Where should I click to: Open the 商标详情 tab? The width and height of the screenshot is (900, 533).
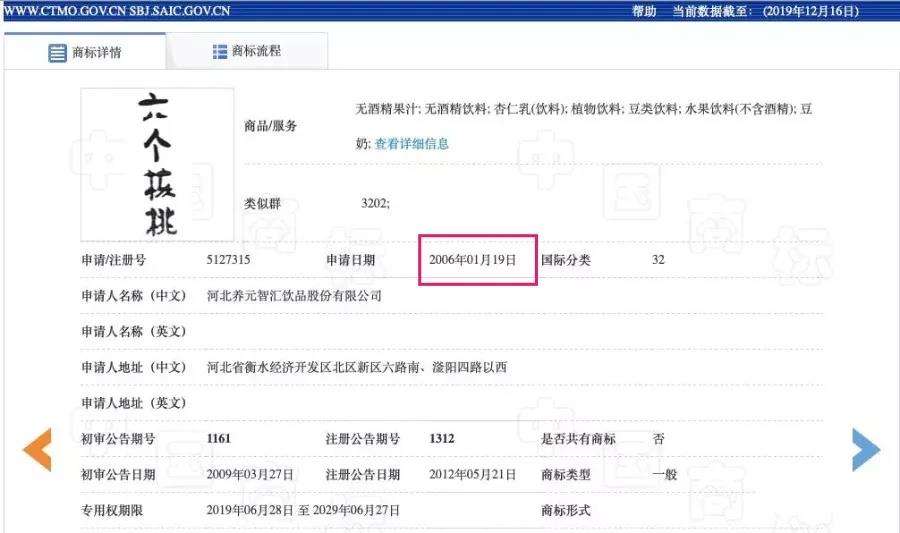(85, 52)
